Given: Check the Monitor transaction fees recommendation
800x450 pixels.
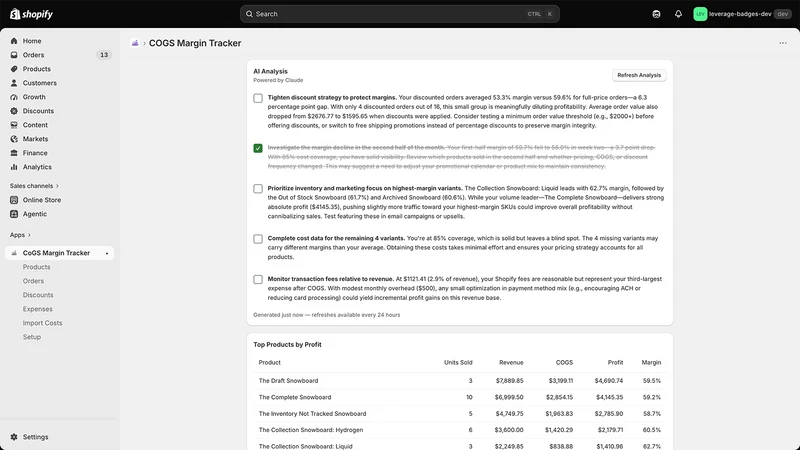Looking at the screenshot, I should tap(258, 280).
